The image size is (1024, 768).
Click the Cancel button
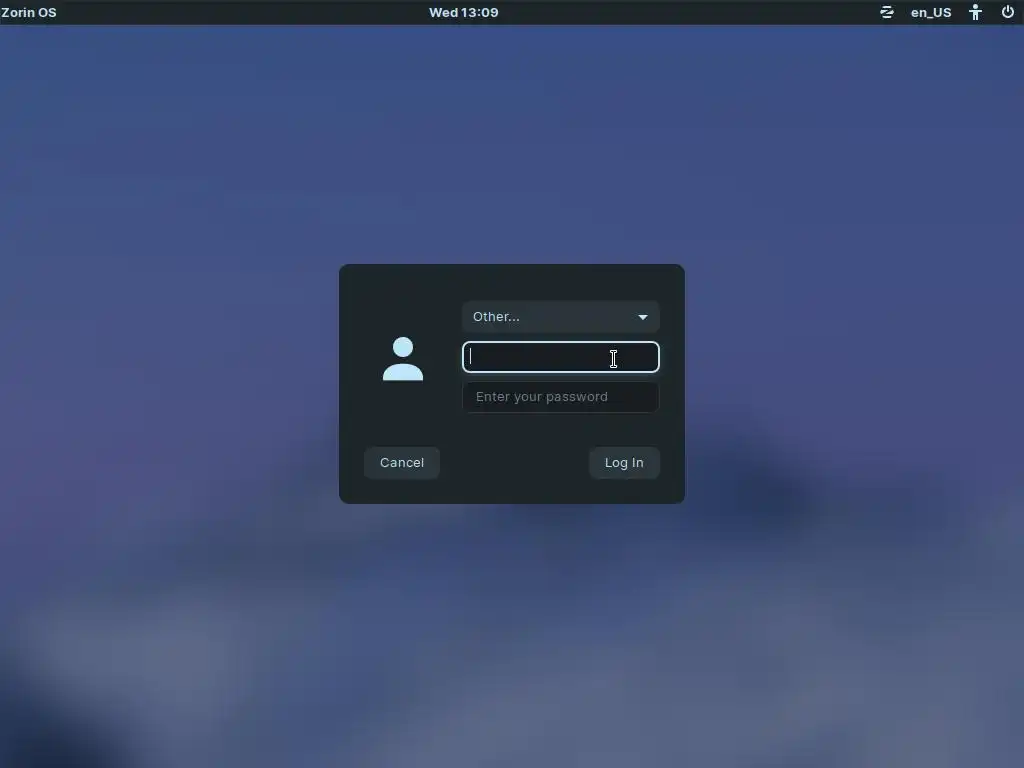tap(402, 463)
